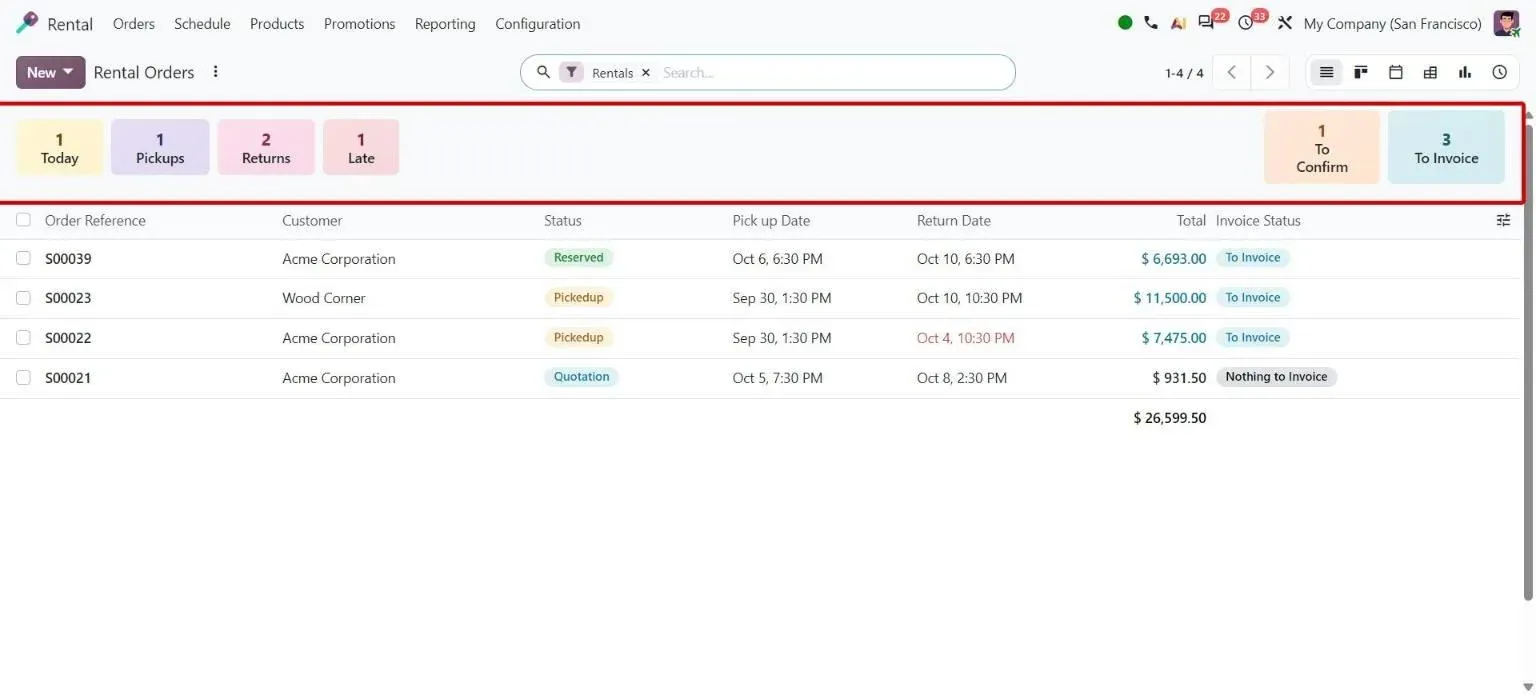
Task: Go to the previous page of records
Action: click(1232, 72)
